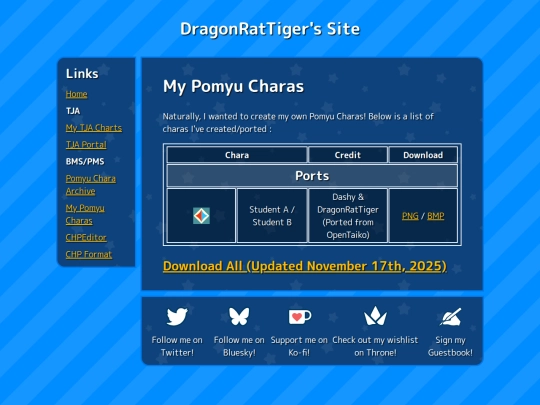Click Download All (Updated November 17th, 2025)

click(305, 266)
